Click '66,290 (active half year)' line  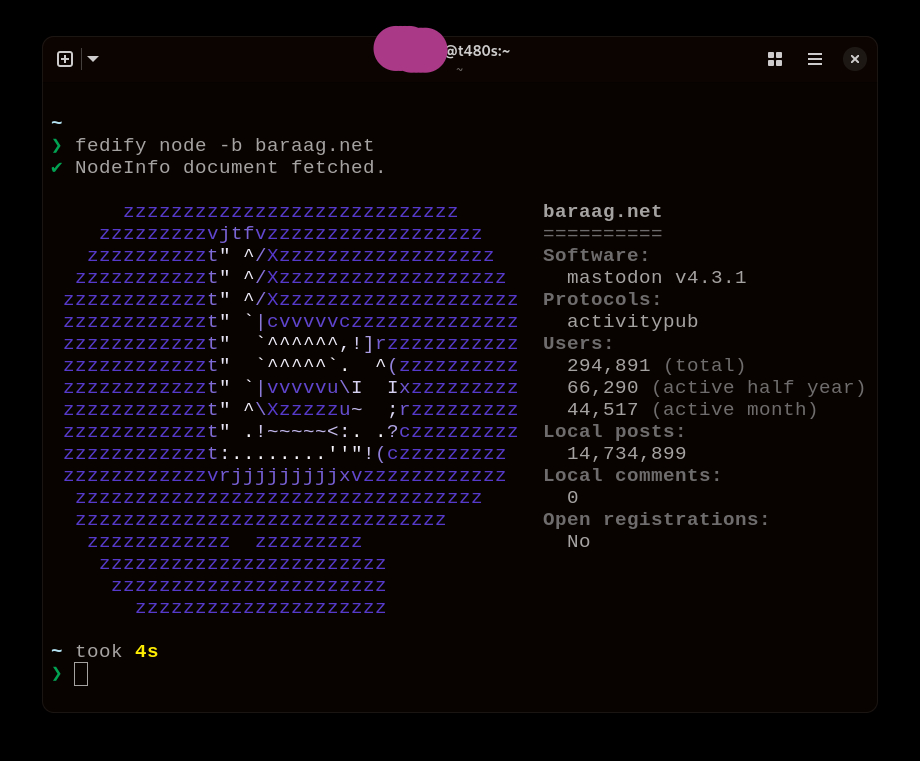point(716,387)
